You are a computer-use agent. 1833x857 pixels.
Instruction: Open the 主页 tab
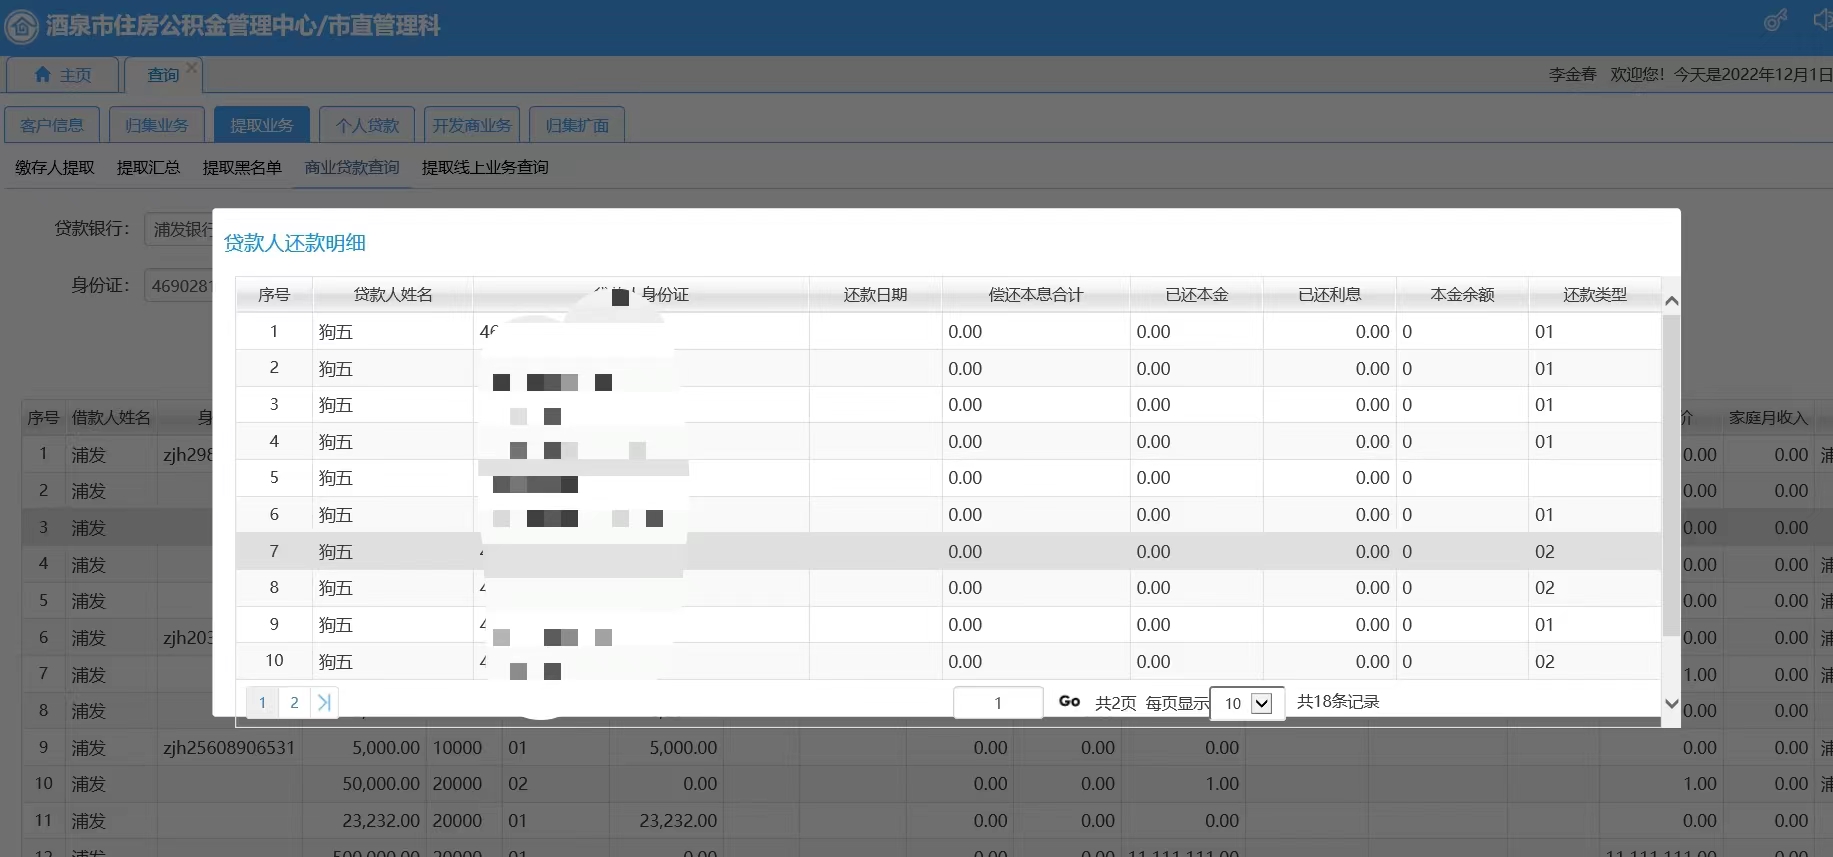tap(63, 75)
